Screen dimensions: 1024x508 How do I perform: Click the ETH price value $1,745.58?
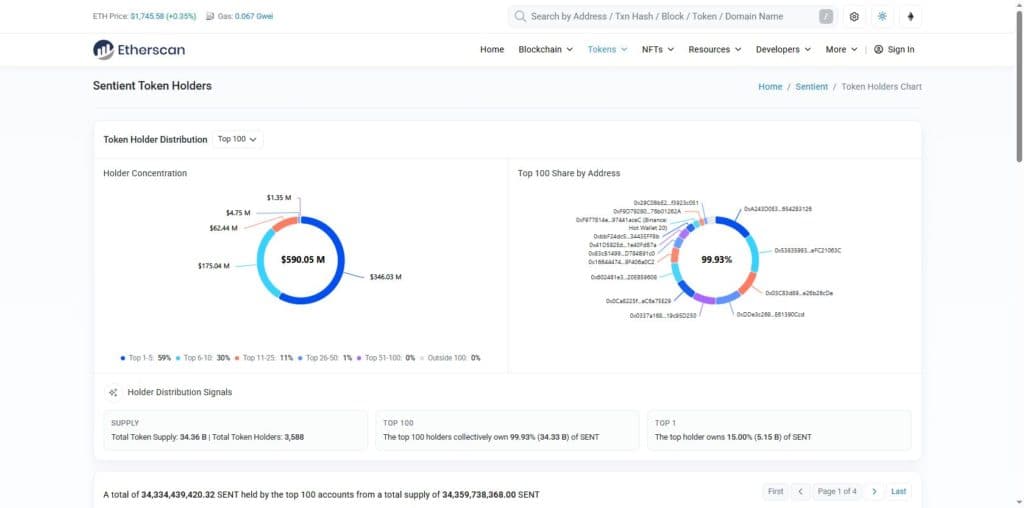147,16
